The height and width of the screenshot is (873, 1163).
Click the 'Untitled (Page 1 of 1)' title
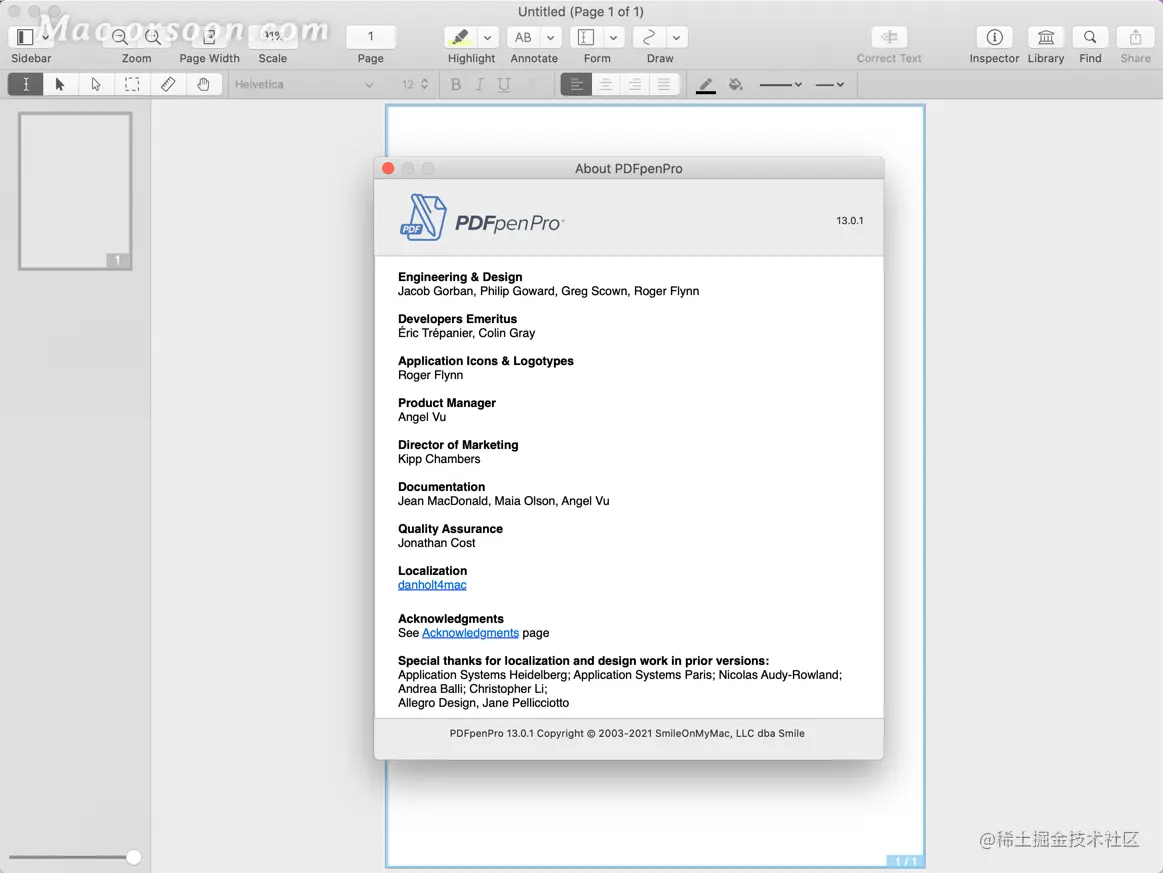click(x=581, y=11)
